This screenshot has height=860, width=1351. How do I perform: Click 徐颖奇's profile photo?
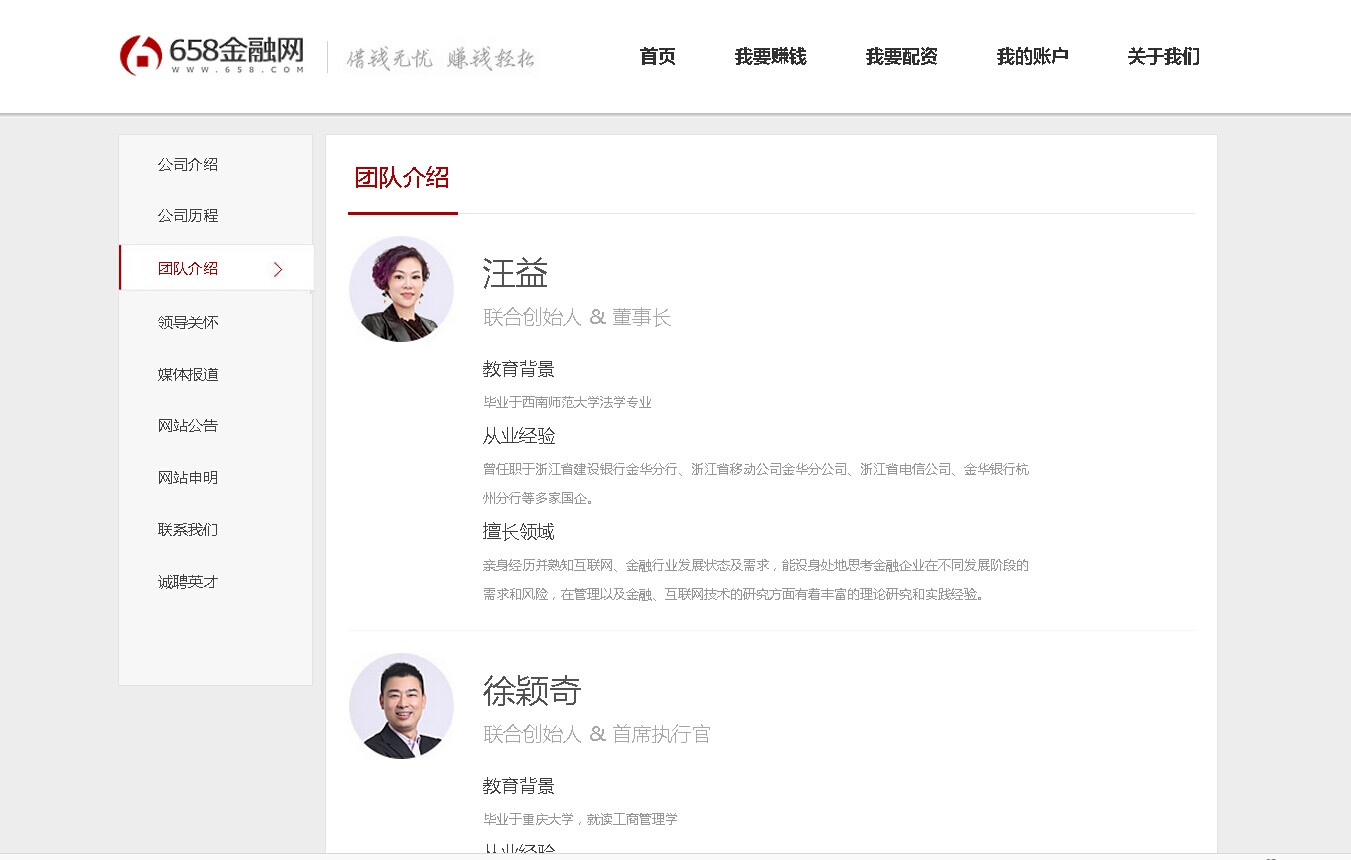pos(401,706)
